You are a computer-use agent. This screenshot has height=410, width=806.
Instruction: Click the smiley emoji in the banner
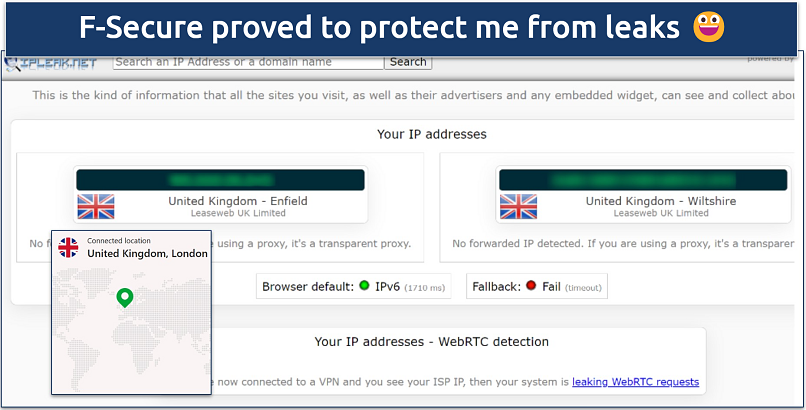click(x=708, y=28)
